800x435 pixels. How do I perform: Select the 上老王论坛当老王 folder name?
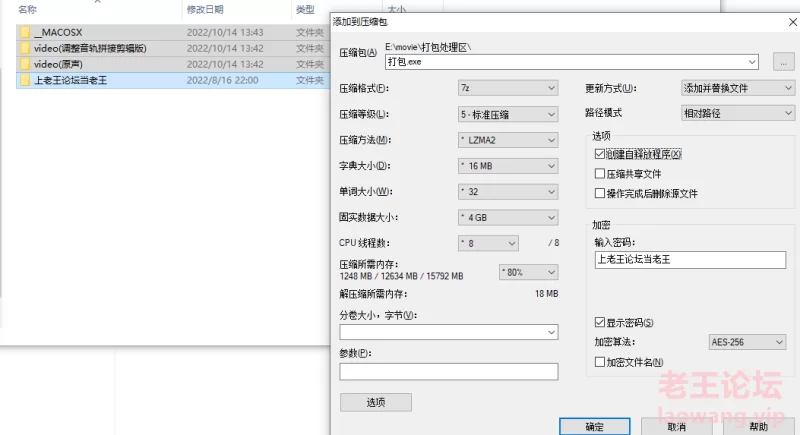[70, 80]
